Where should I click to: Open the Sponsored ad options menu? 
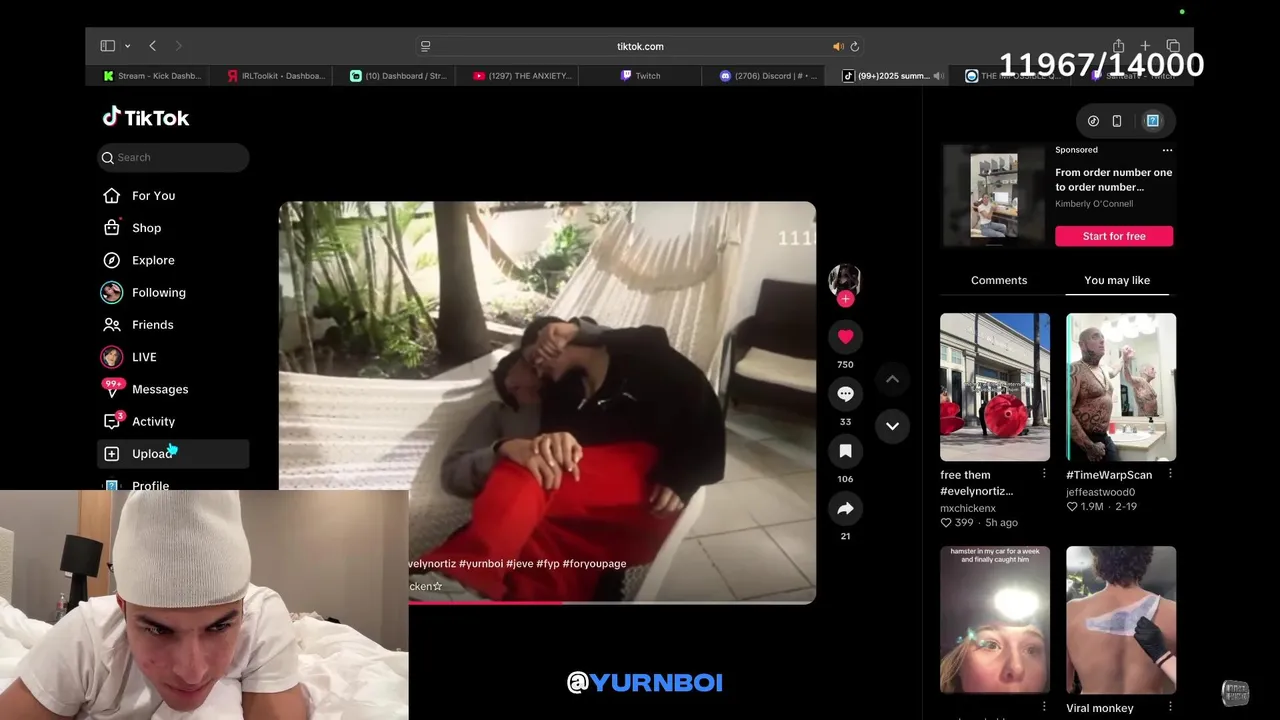[1167, 150]
